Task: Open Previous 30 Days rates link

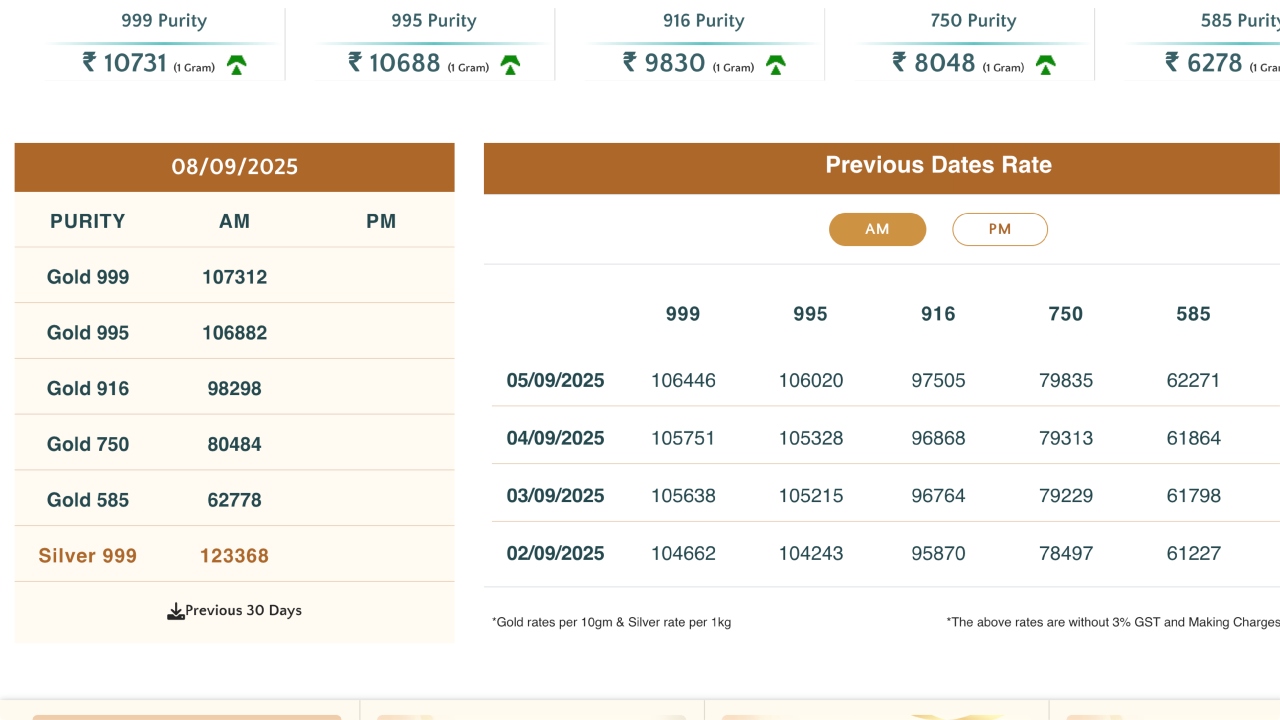Action: (x=243, y=611)
